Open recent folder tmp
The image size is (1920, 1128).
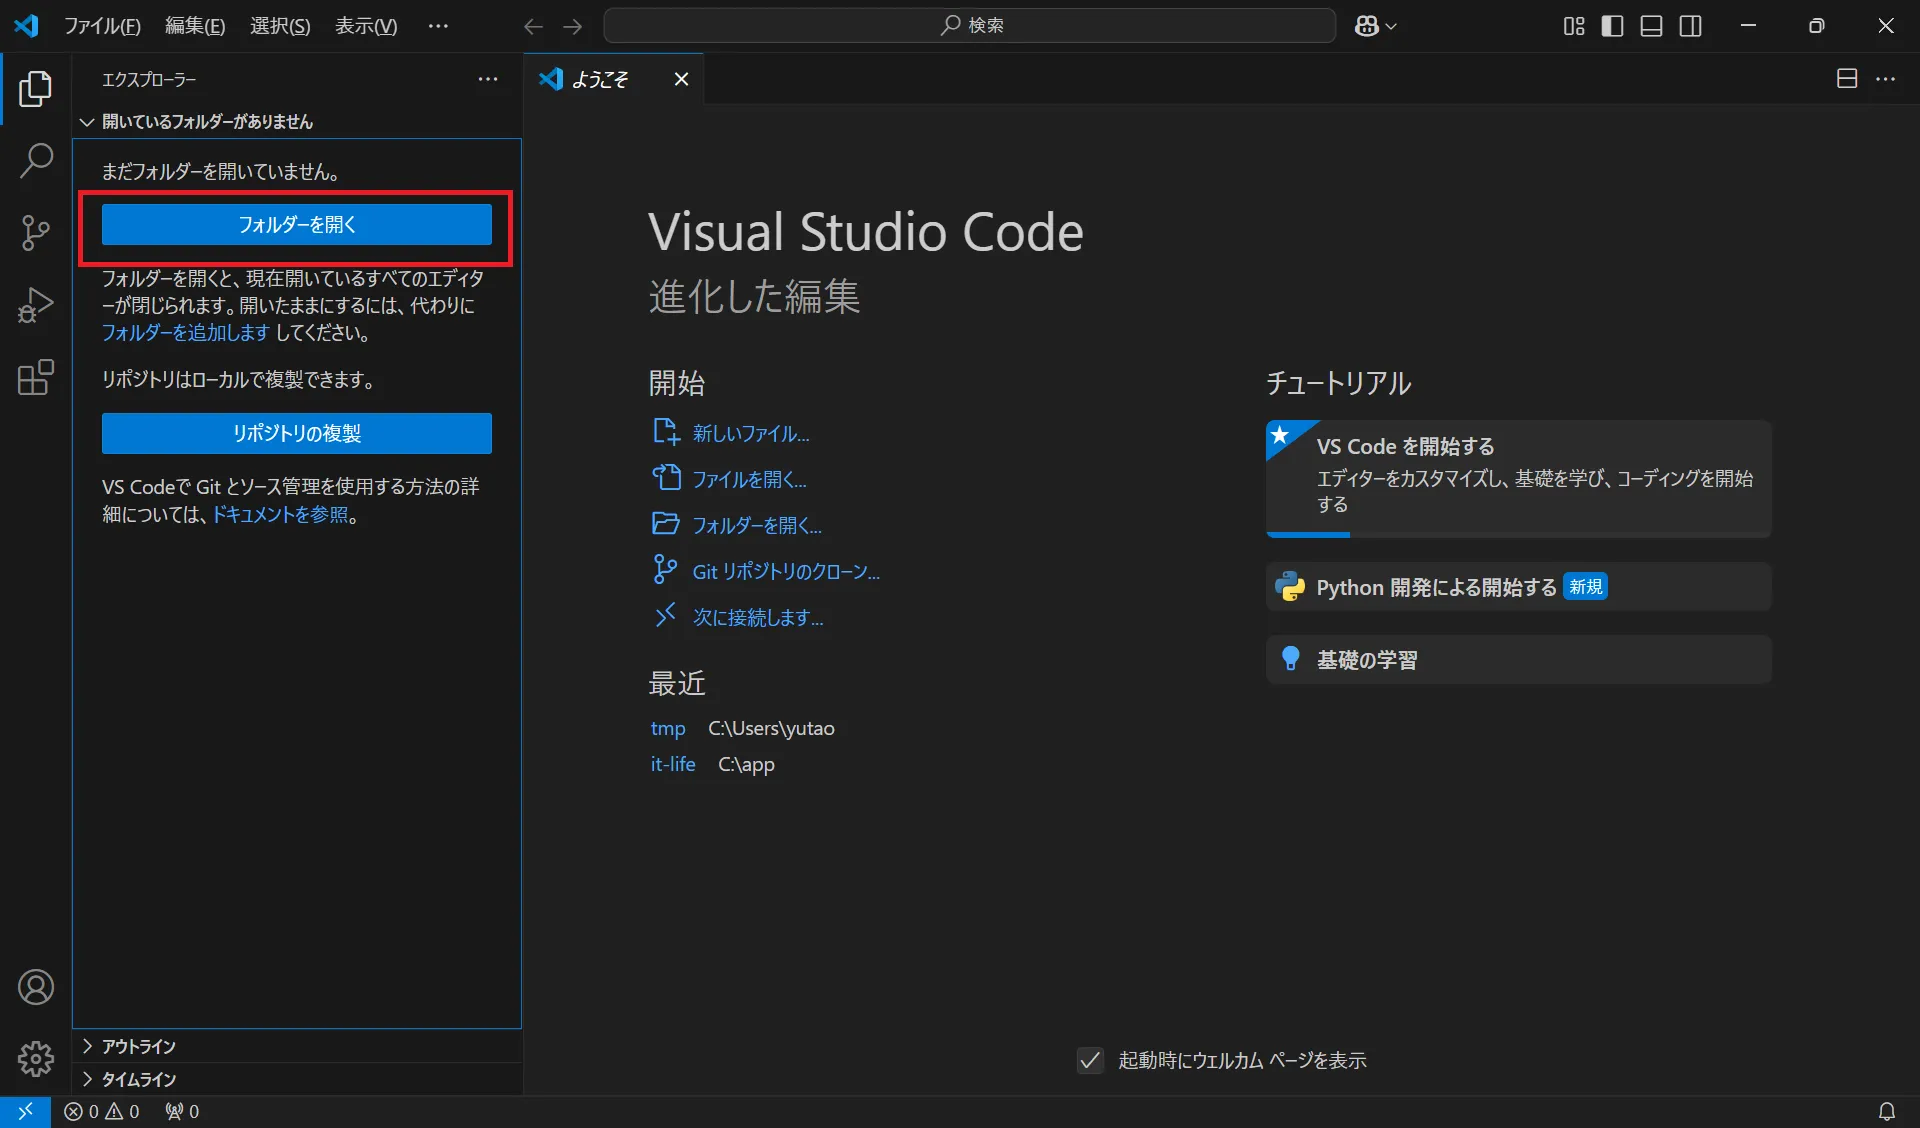[x=668, y=728]
